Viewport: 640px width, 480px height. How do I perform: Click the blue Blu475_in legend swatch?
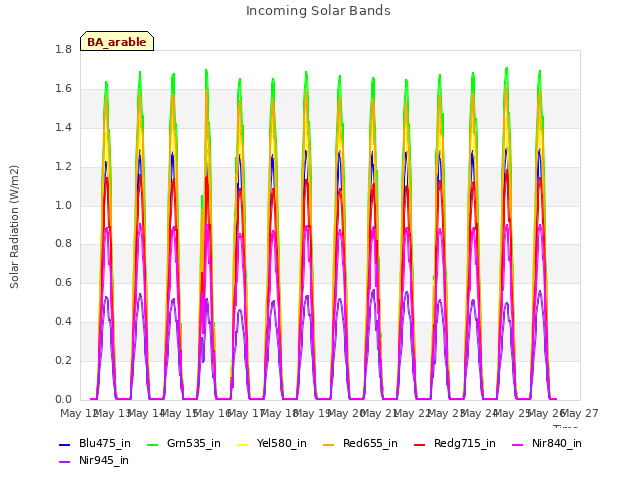(x=64, y=444)
